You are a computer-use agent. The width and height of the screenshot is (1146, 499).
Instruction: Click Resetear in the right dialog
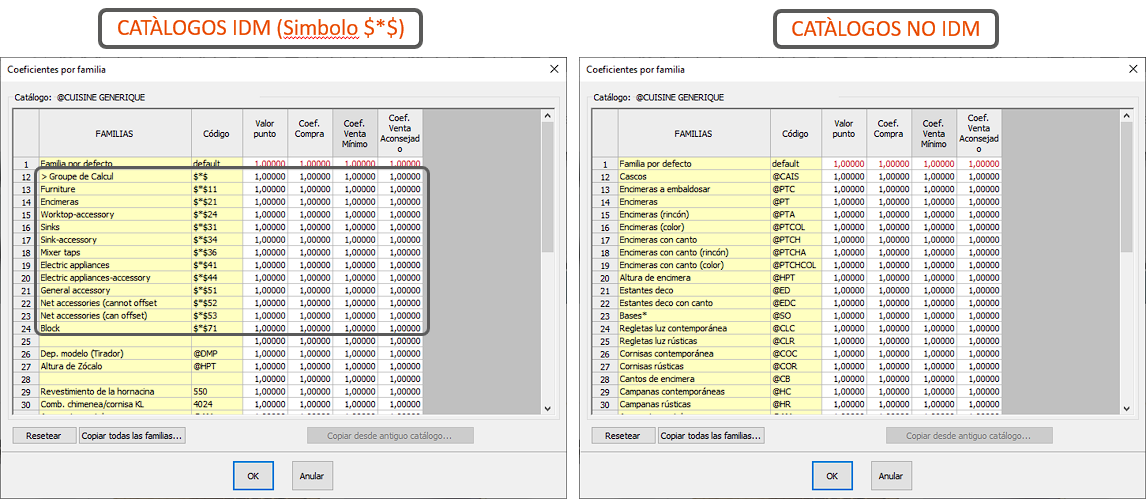tap(622, 436)
